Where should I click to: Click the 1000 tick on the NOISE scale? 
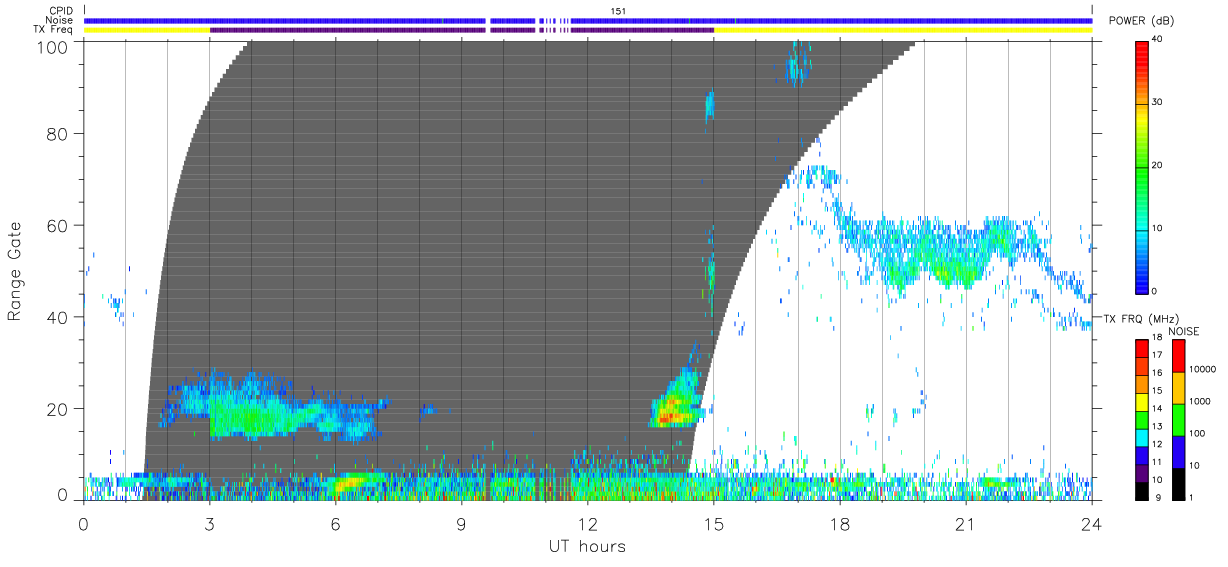point(1200,401)
